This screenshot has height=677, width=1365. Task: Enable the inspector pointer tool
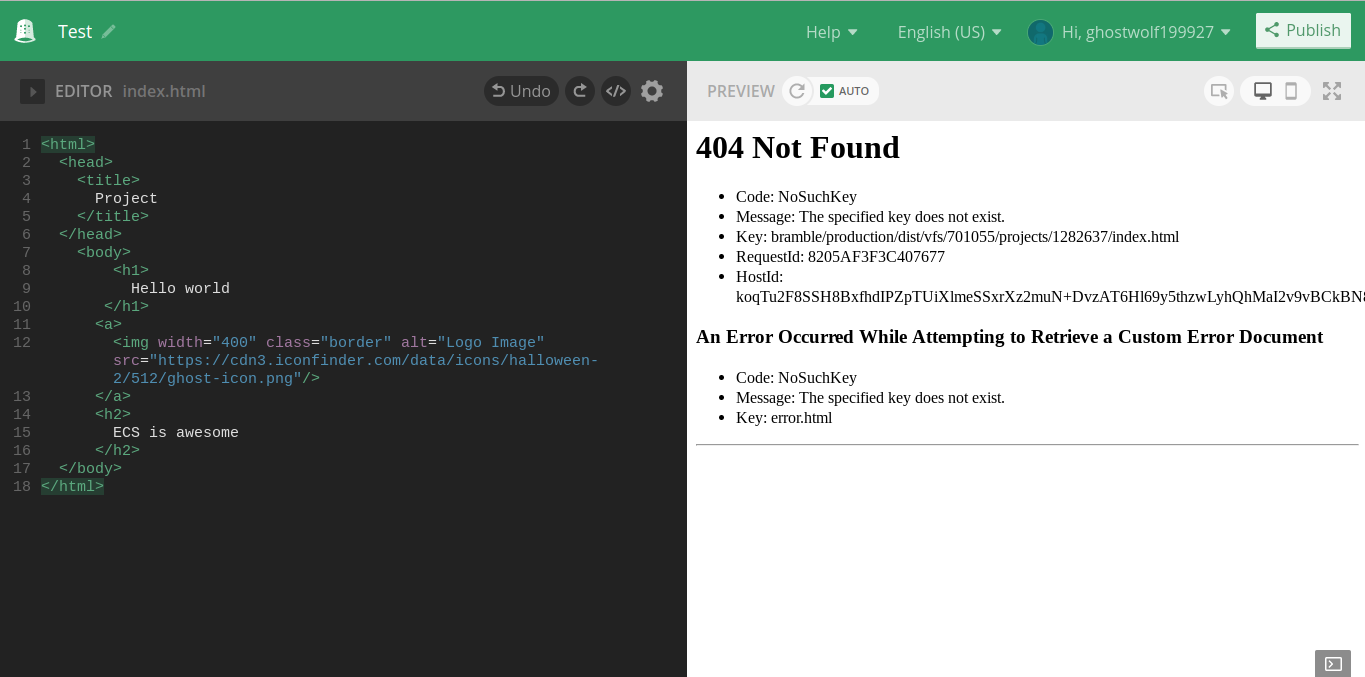pos(1219,91)
